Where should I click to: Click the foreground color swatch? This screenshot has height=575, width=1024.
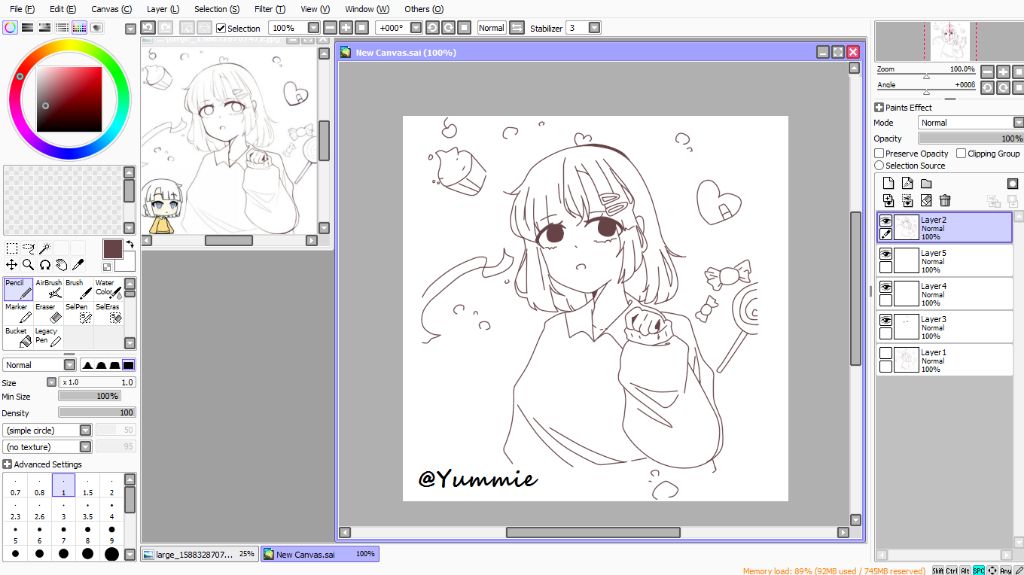coord(112,249)
